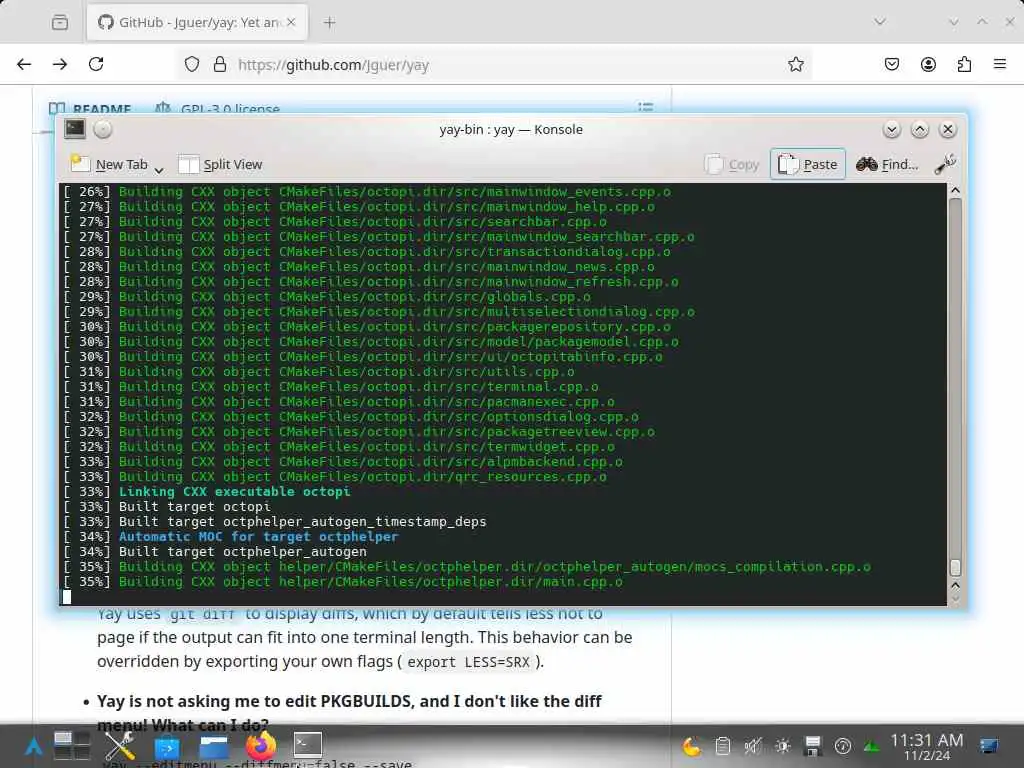Open the README outline list icon

coord(645,107)
